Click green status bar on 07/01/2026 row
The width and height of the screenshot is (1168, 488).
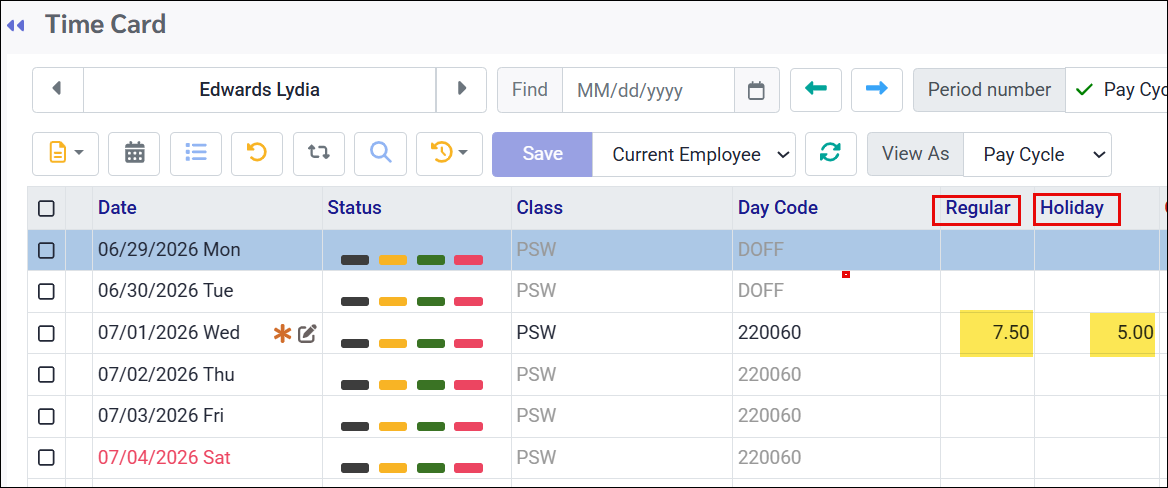coord(431,343)
